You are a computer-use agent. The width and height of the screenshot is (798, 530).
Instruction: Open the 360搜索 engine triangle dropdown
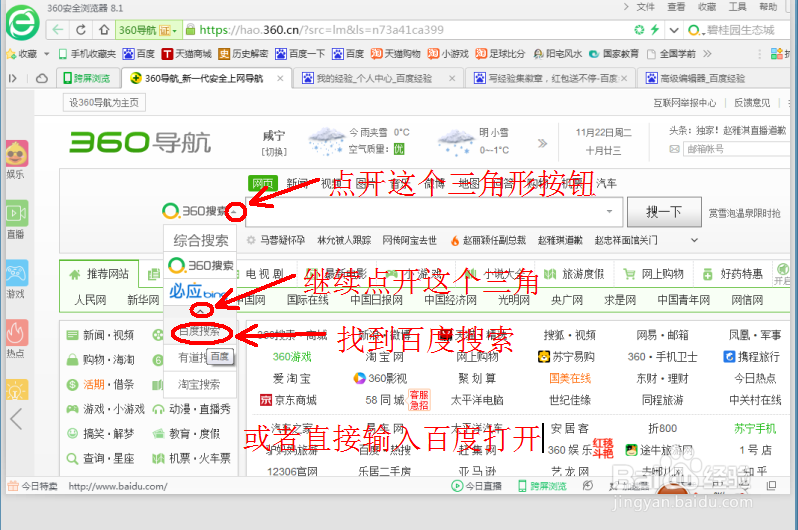[x=235, y=211]
